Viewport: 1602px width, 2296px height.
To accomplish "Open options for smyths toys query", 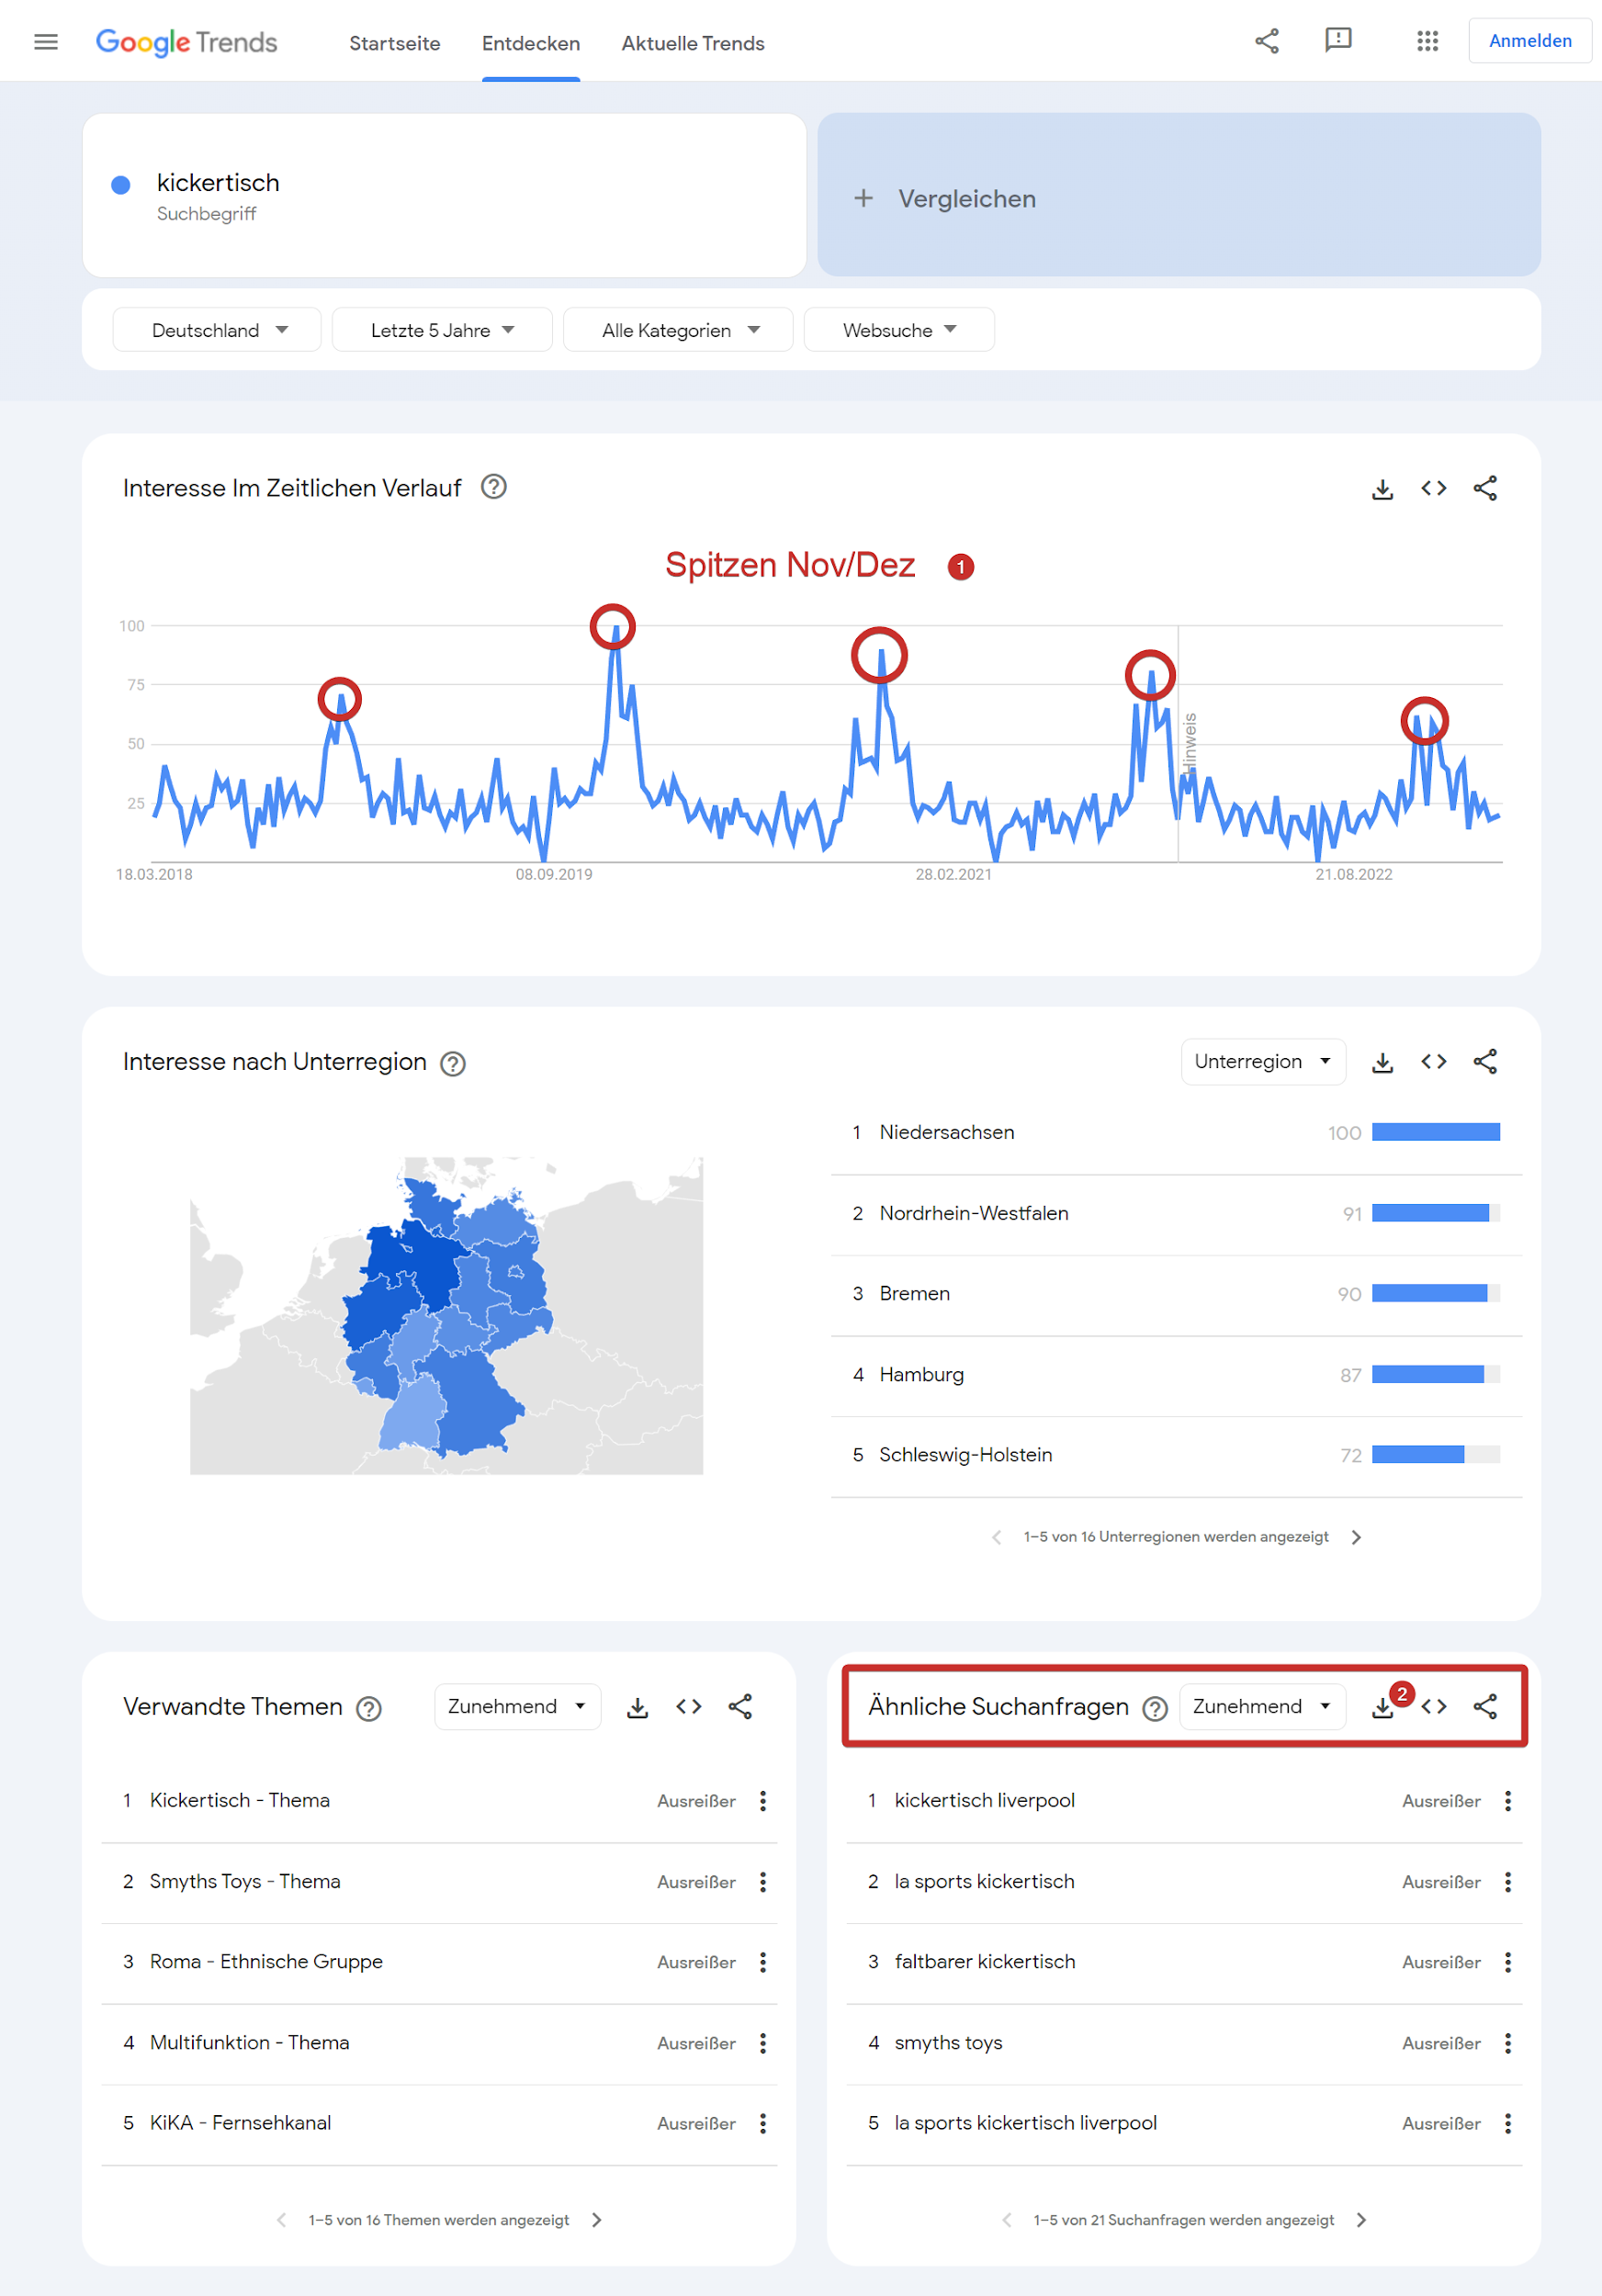I will 1508,2042.
